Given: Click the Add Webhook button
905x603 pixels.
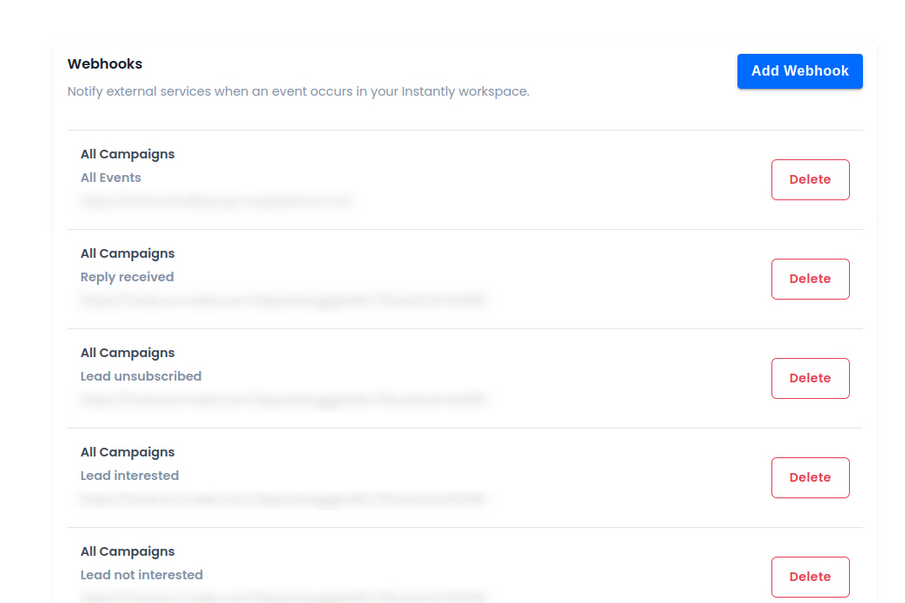Looking at the screenshot, I should tap(799, 71).
